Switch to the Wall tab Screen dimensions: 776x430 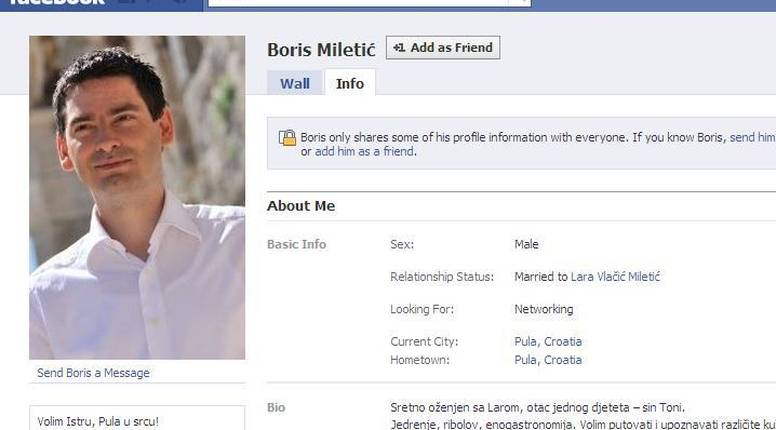pyautogui.click(x=295, y=84)
